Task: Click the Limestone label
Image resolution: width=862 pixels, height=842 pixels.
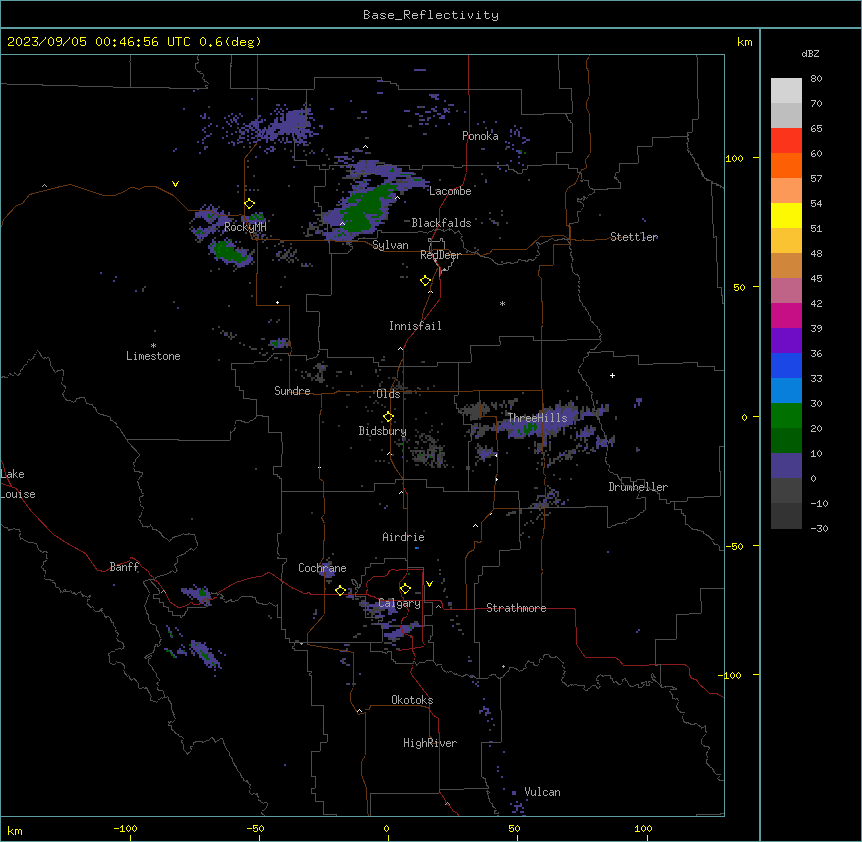Action: coord(153,356)
